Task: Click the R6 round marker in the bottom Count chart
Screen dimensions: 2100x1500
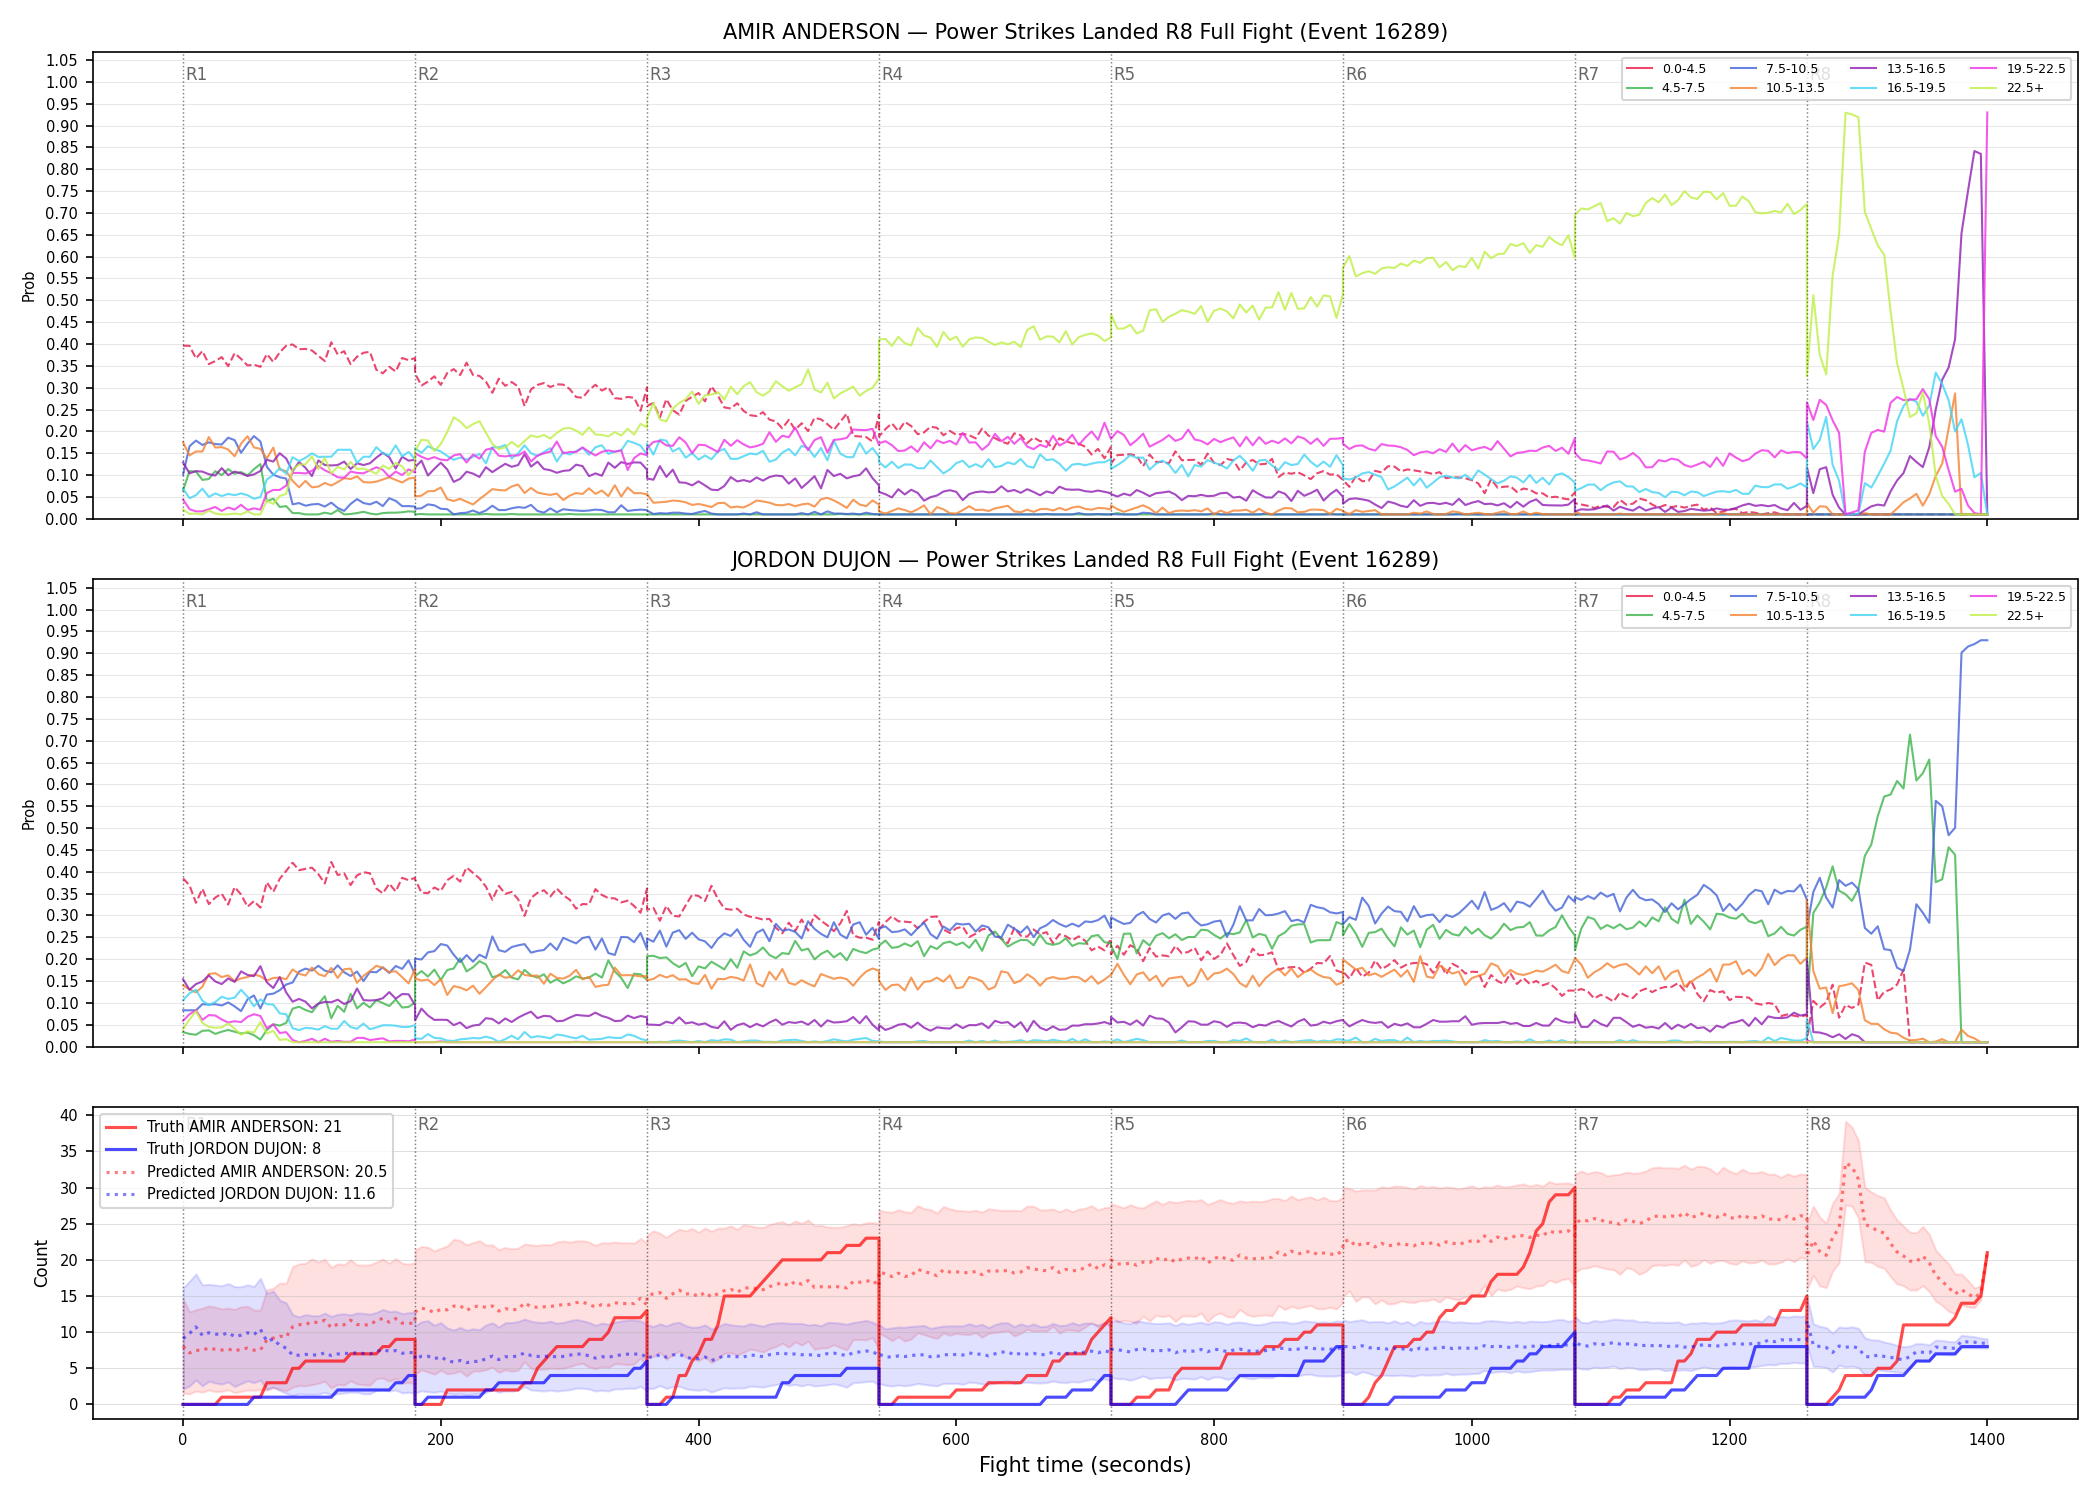Action: tap(1356, 1124)
